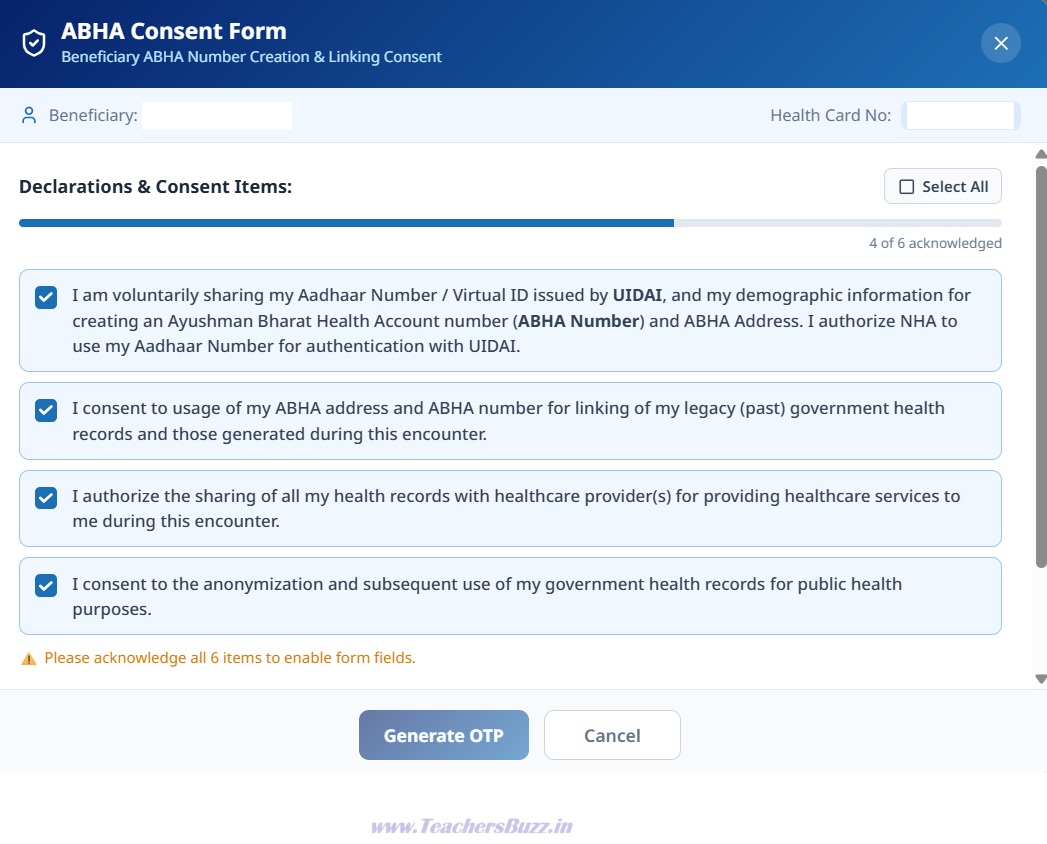Click the TeachersBuzz.in watermark link
1047x844 pixels.
click(471, 827)
